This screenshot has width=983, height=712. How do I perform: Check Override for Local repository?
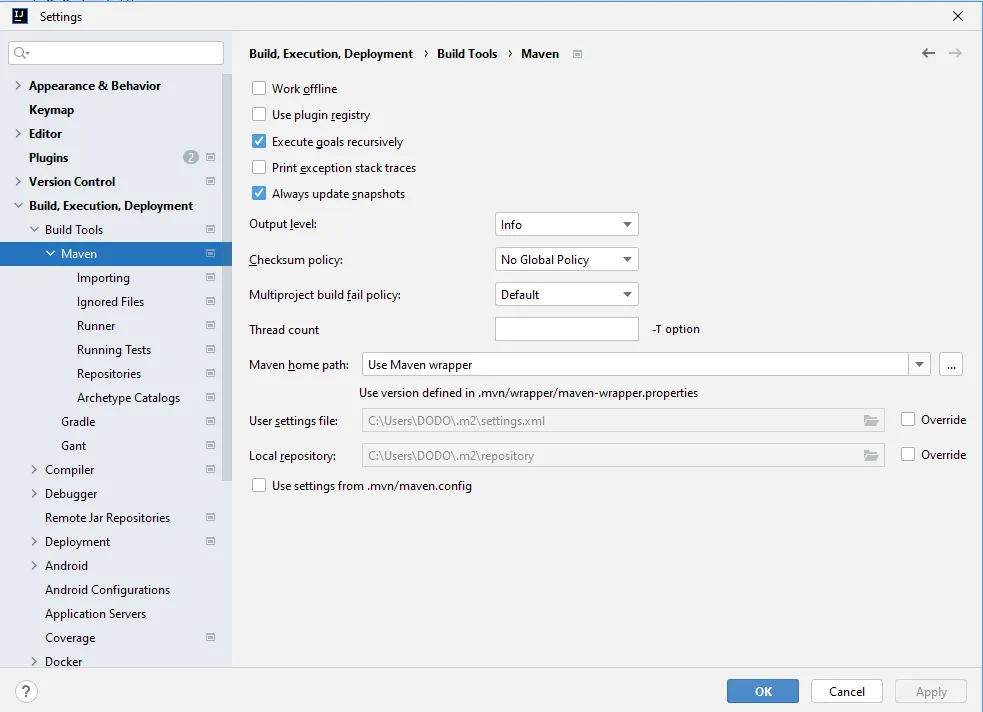point(908,454)
